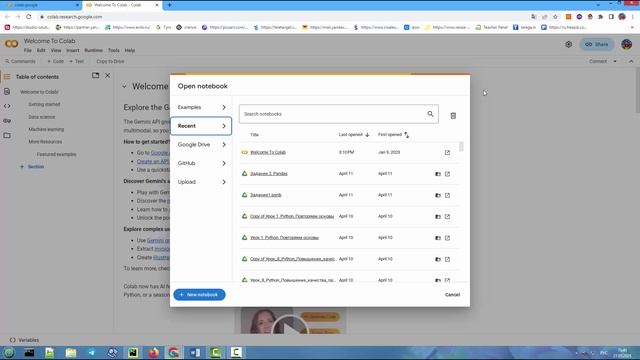Open Table of contents sidebar icon

[x=7, y=77]
